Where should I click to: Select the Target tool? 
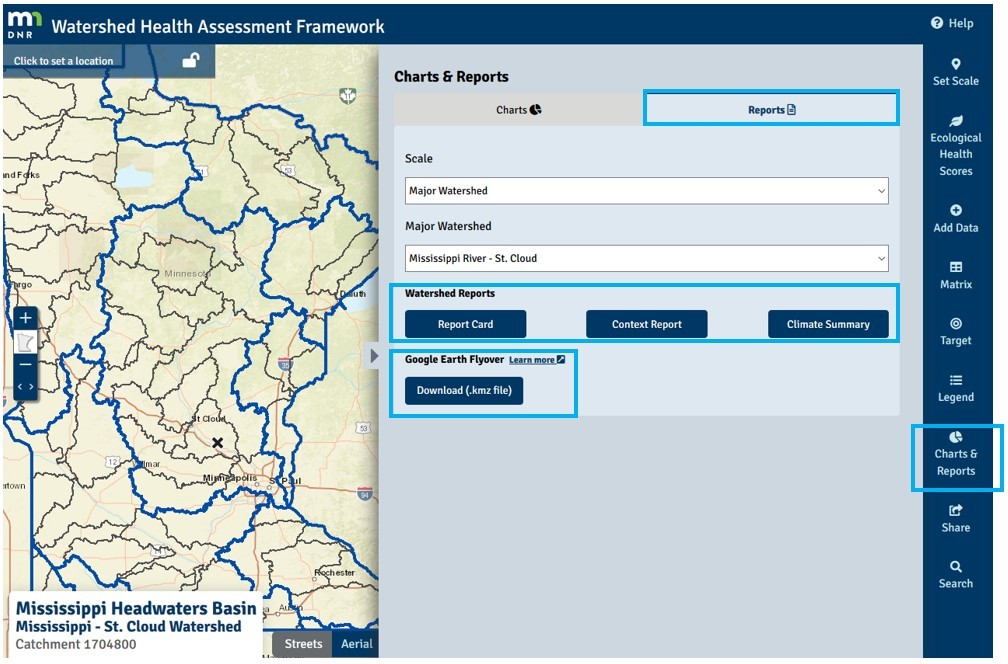(x=955, y=332)
